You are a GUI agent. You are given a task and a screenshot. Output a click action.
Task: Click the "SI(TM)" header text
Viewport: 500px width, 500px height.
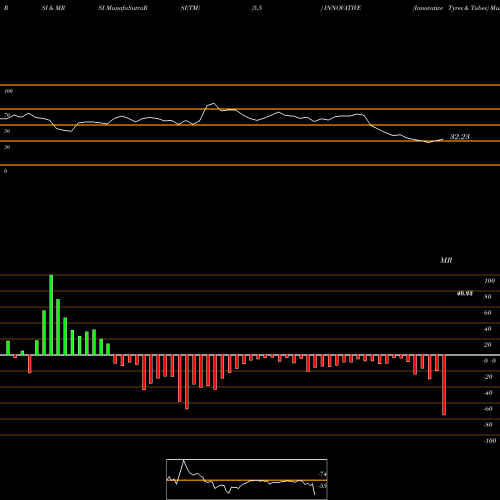tap(190, 8)
